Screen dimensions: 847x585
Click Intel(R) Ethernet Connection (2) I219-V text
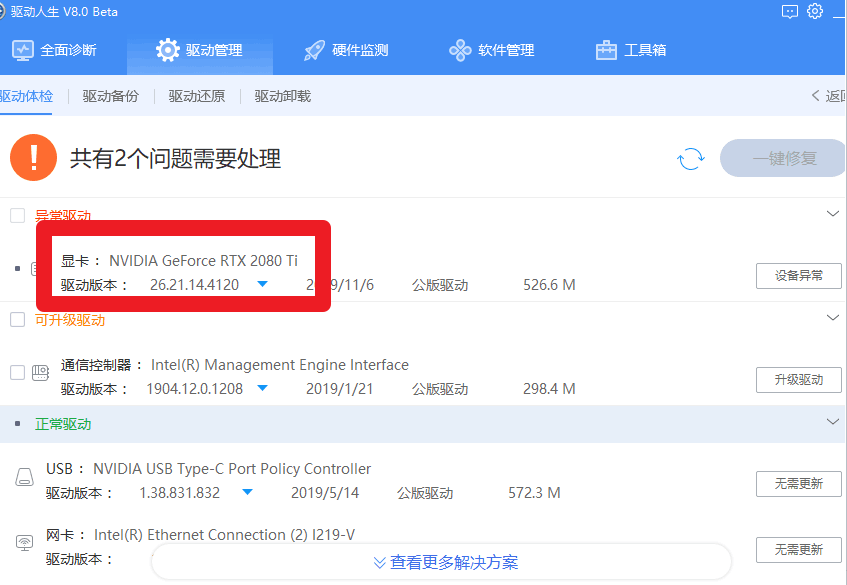pyautogui.click(x=225, y=535)
